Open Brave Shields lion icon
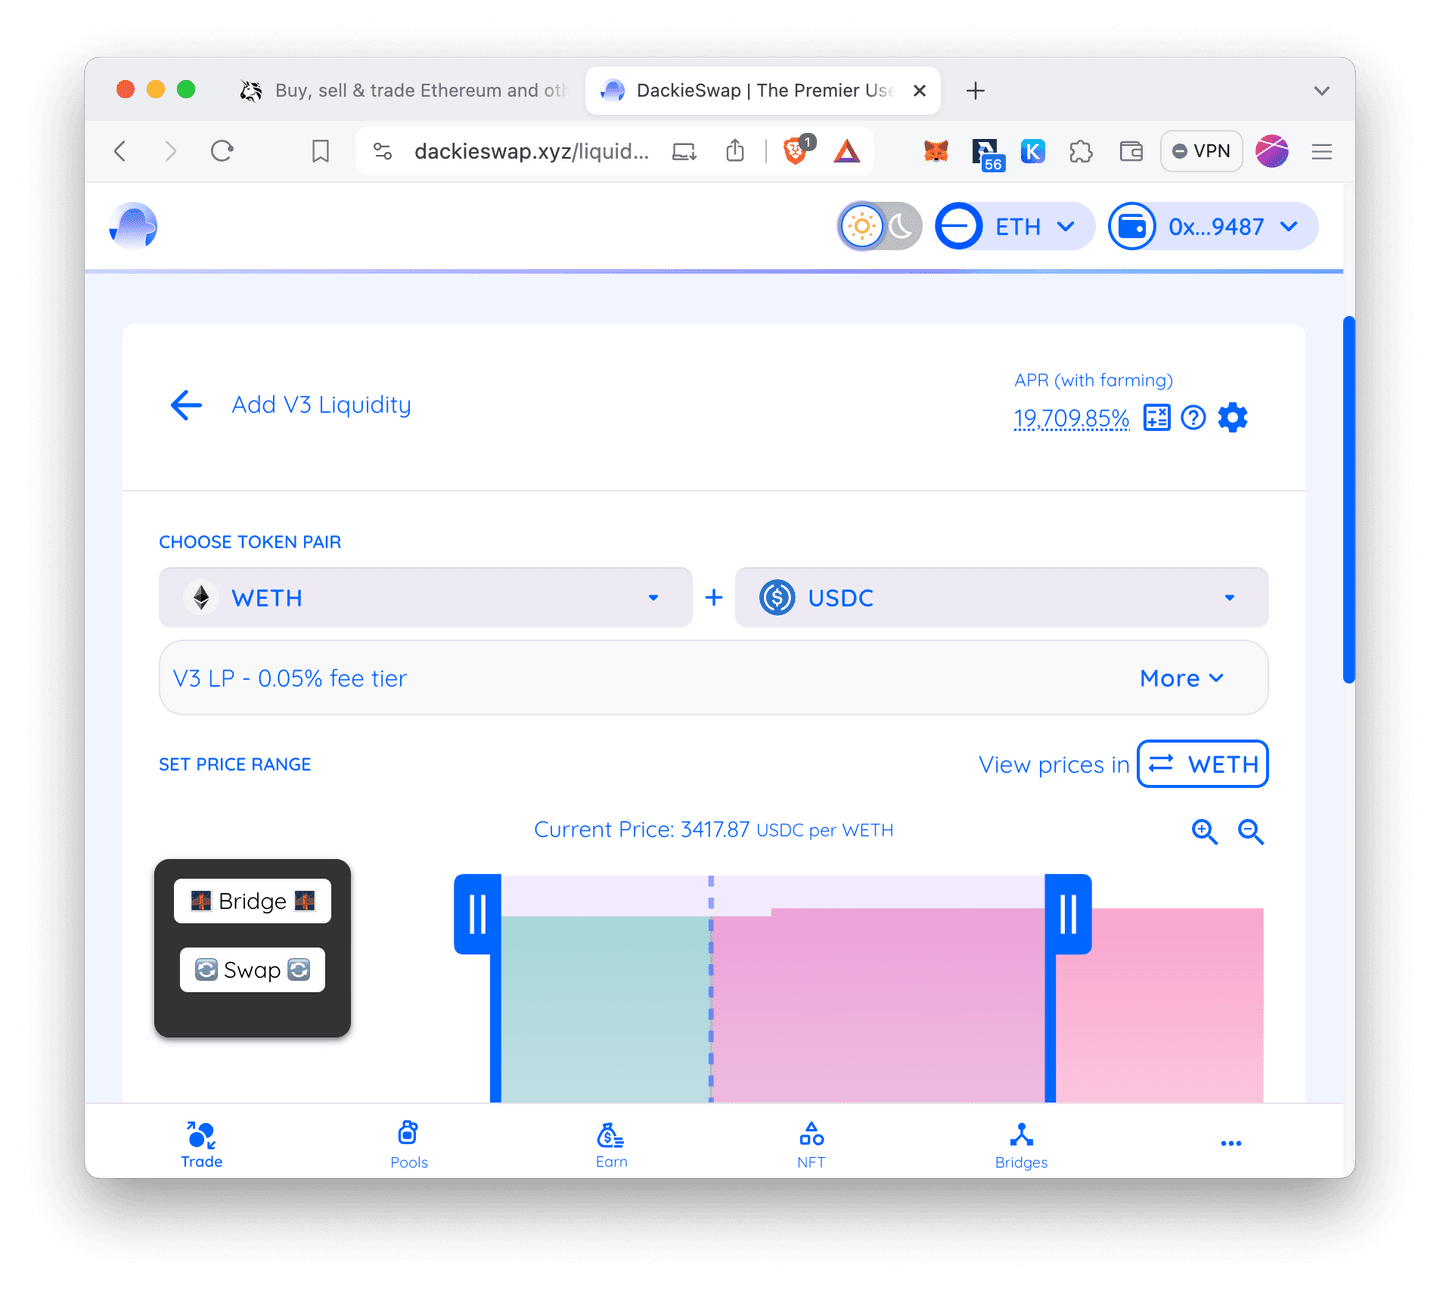Image resolution: width=1440 pixels, height=1290 pixels. [797, 151]
